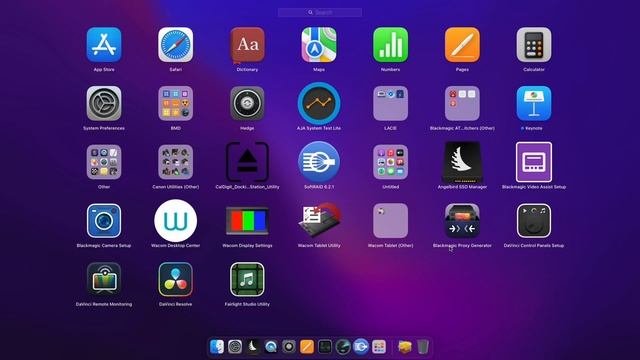Image resolution: width=640 pixels, height=360 pixels.
Task: Launch Angelbird SSD Manager
Action: tap(462, 162)
